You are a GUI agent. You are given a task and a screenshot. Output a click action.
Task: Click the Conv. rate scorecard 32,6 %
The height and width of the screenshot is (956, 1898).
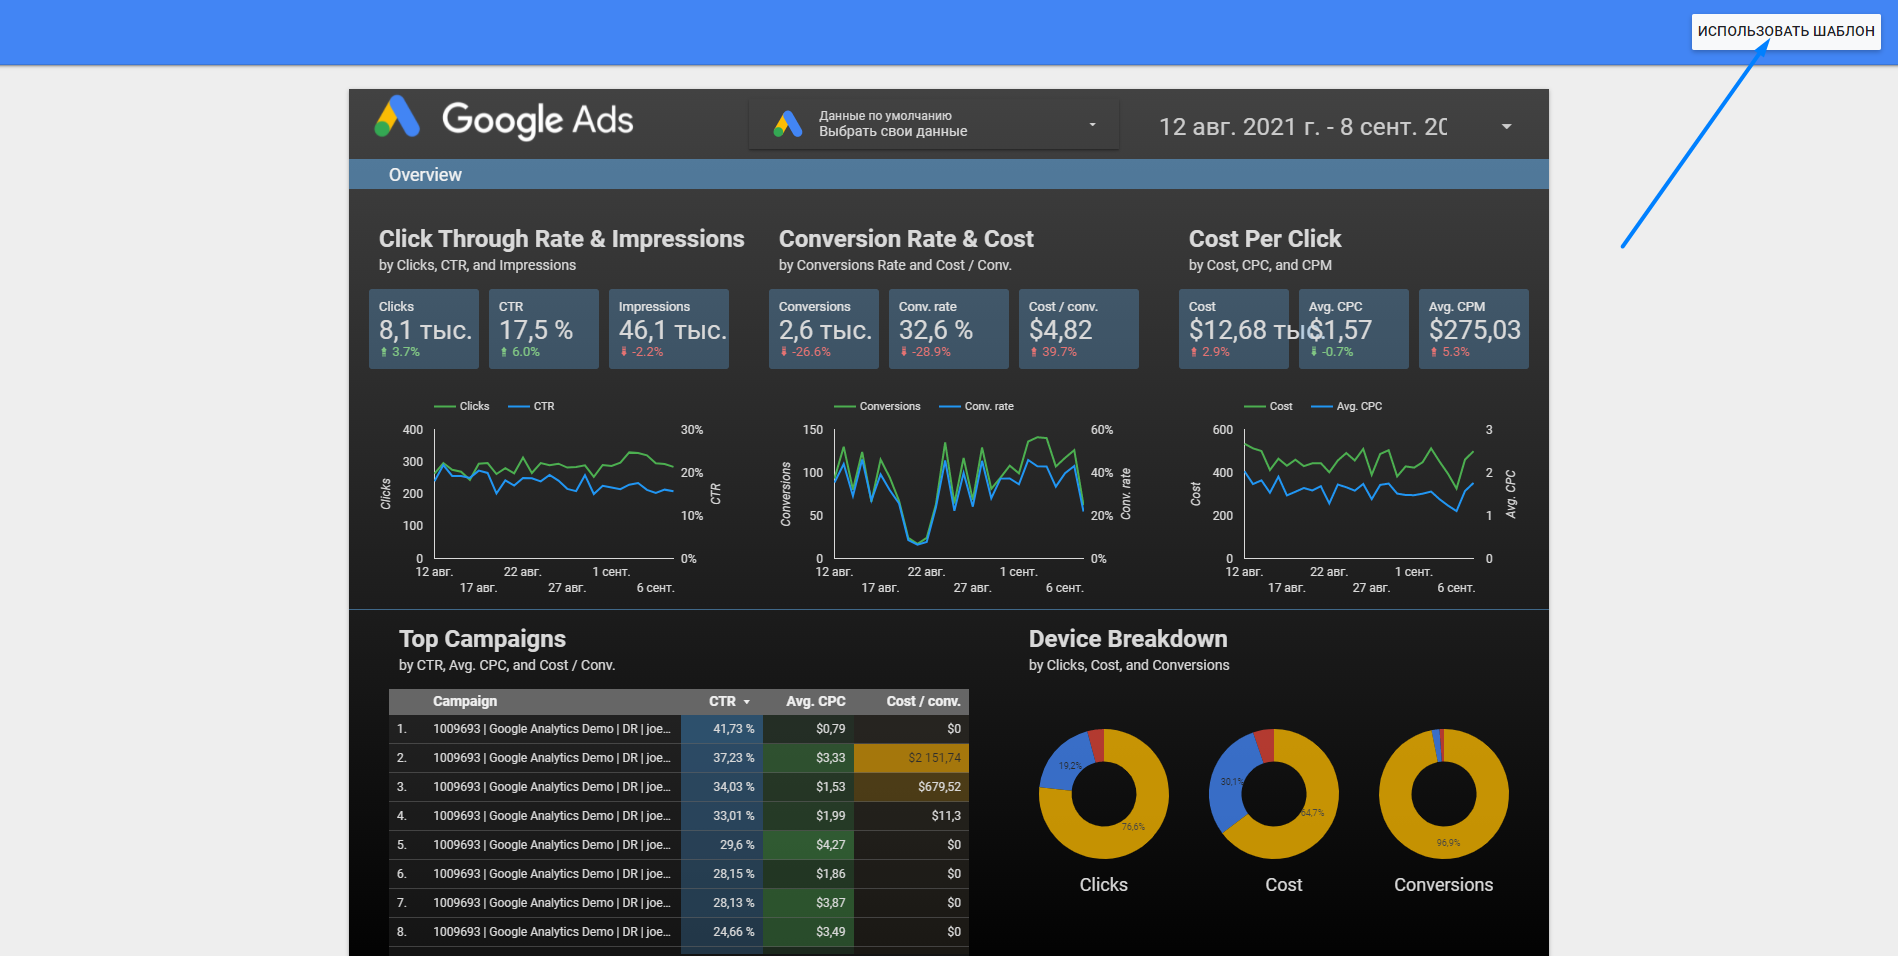tap(949, 329)
